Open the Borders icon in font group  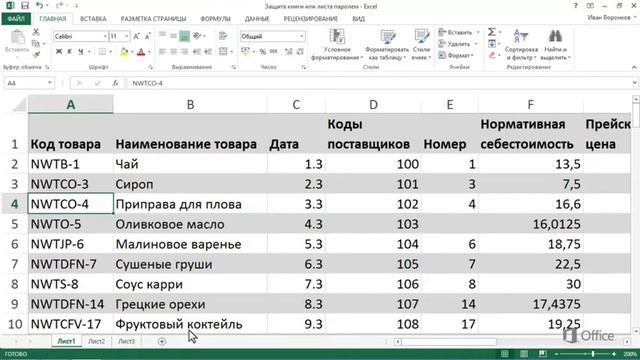click(102, 52)
